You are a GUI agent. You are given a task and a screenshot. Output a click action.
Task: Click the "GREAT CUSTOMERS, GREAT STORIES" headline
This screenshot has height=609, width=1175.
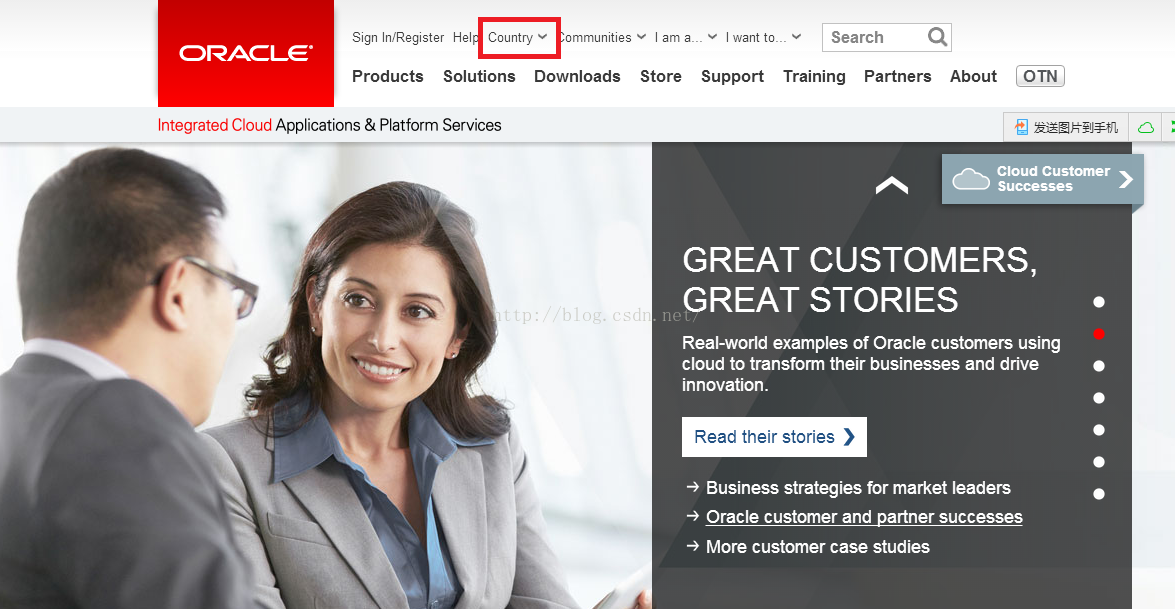[860, 279]
